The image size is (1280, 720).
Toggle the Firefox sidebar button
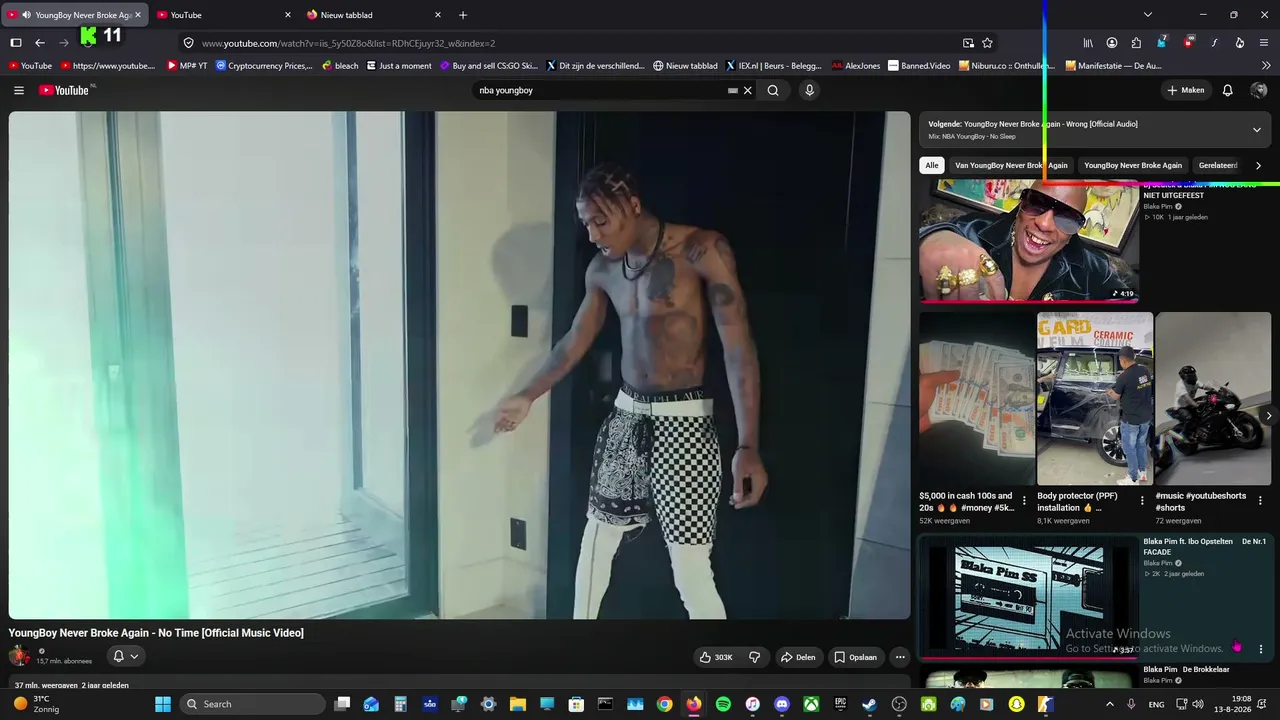point(16,43)
